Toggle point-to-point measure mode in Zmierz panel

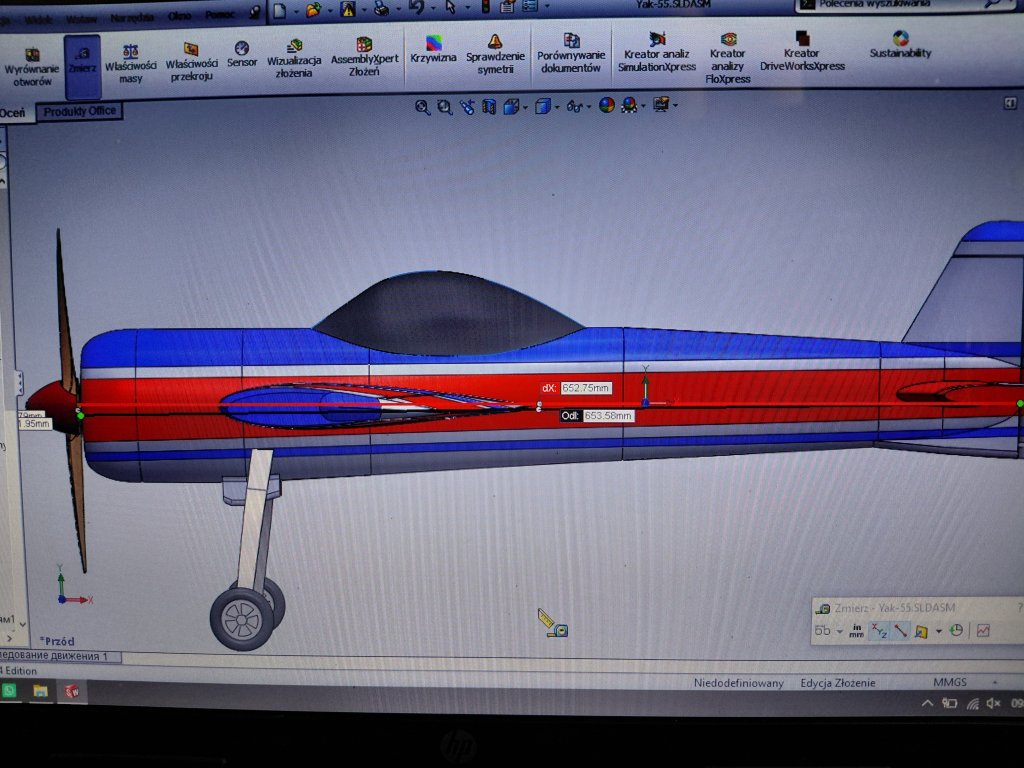(x=901, y=631)
